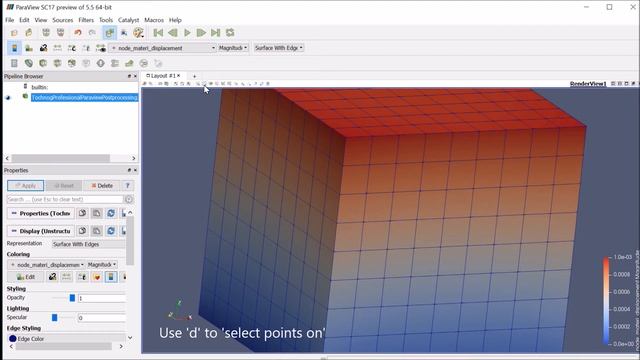Click the Connect to server icon

click(46, 33)
